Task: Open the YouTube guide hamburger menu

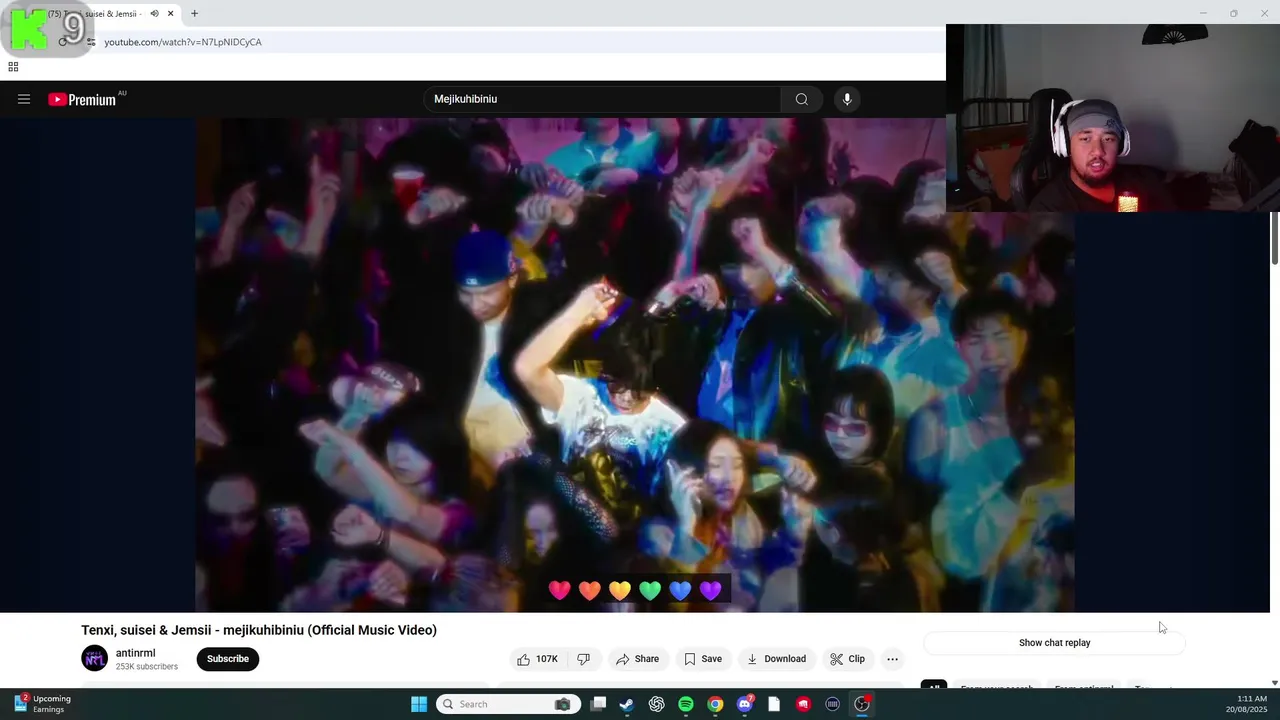Action: pyautogui.click(x=24, y=99)
